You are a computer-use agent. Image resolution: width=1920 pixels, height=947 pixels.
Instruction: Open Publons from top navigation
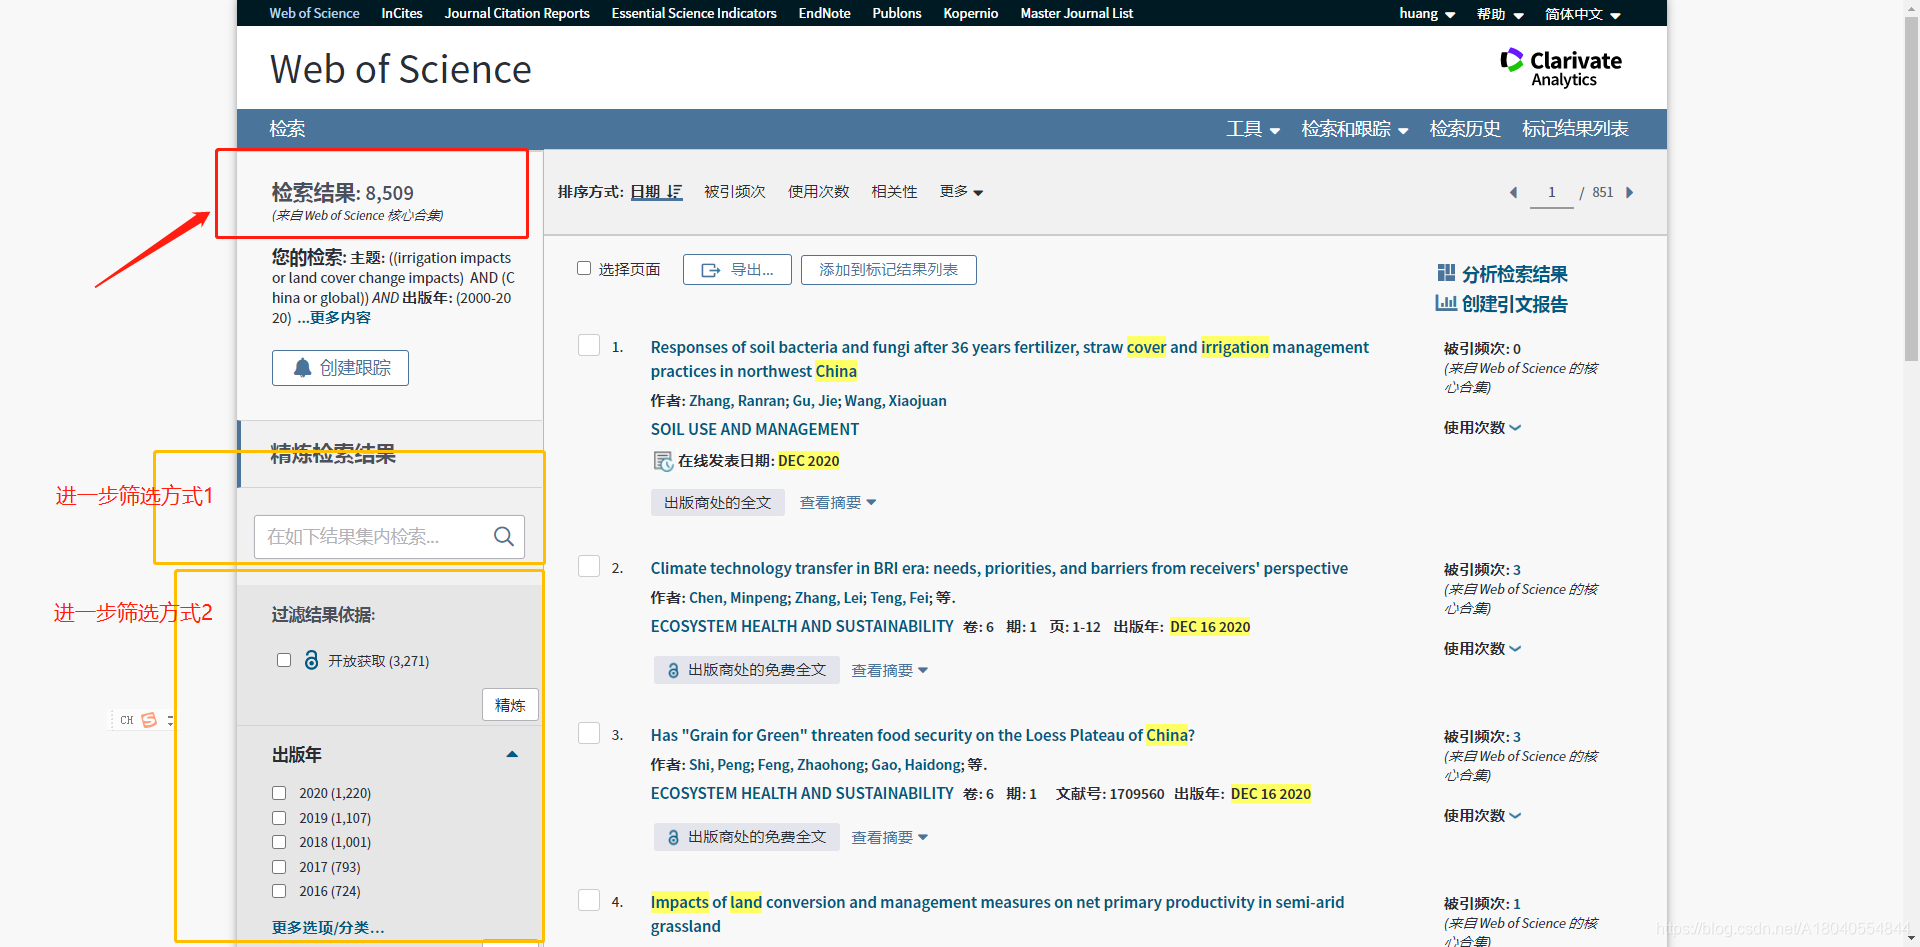click(x=897, y=13)
